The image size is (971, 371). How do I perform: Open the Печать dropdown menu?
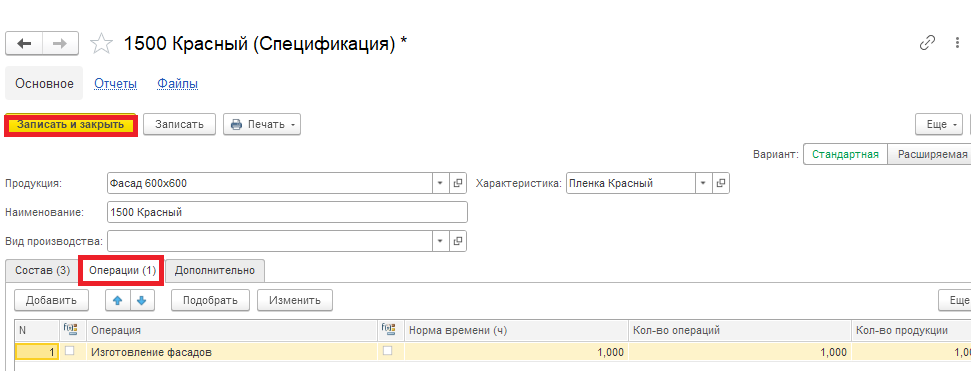262,124
